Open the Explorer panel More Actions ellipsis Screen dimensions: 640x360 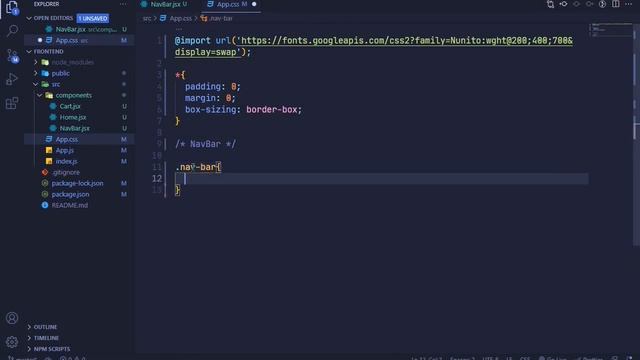click(x=123, y=4)
